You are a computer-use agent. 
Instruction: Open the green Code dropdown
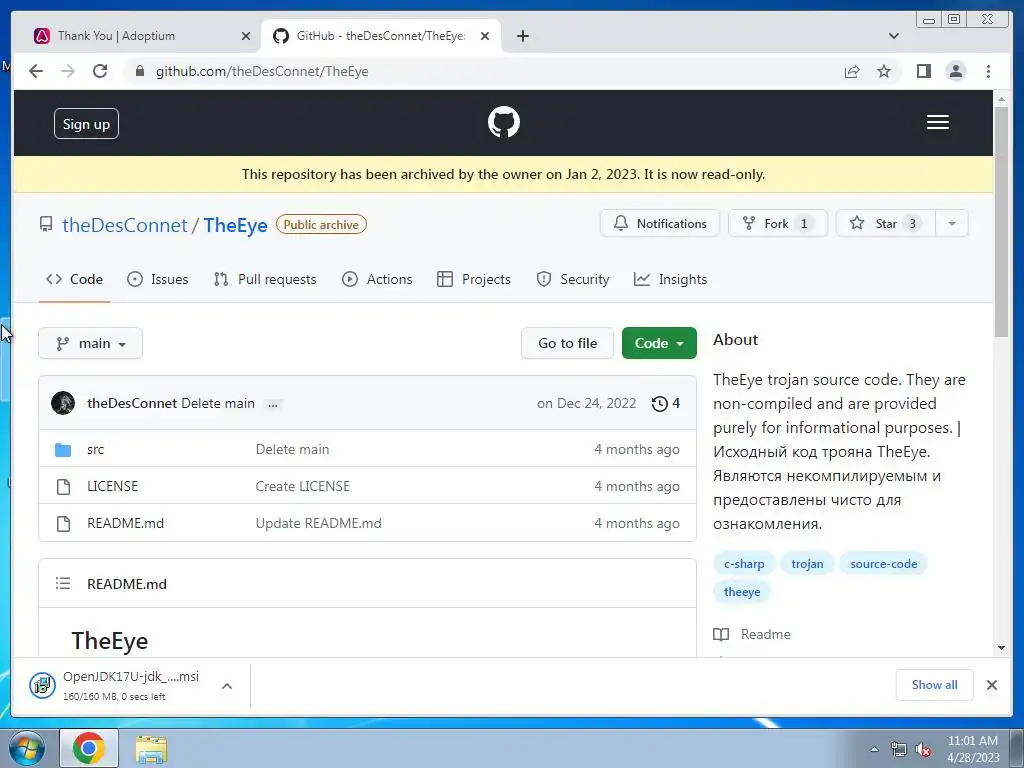[x=659, y=343]
